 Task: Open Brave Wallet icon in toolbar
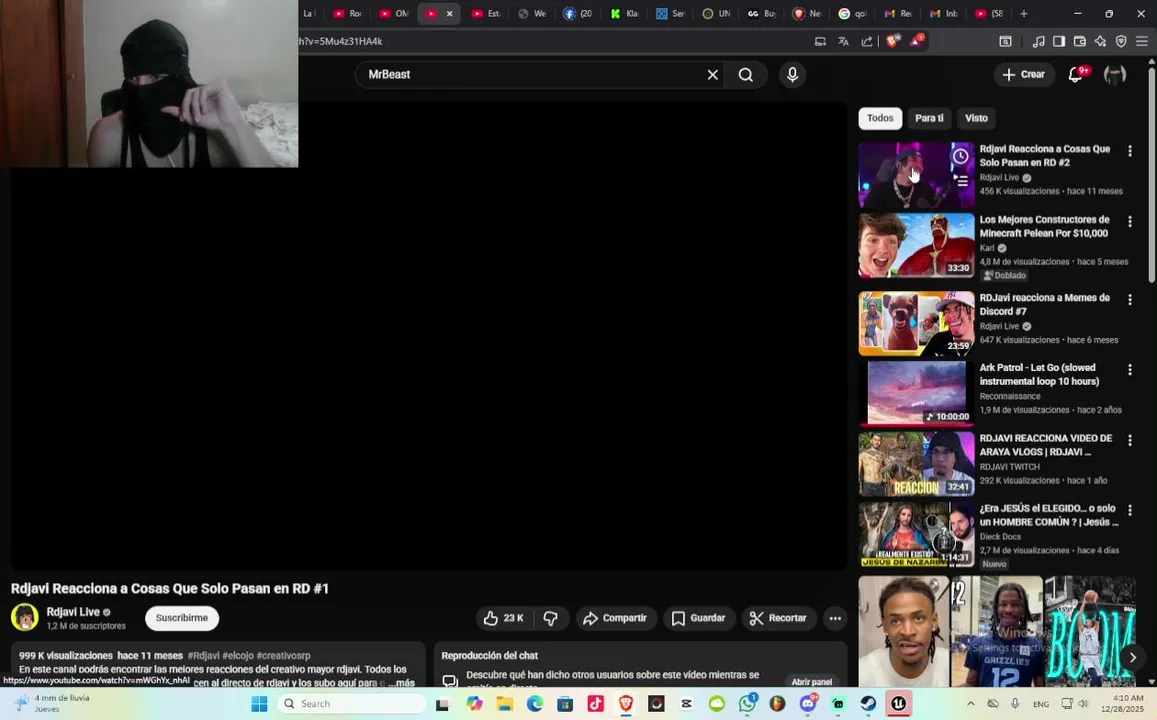pos(1080,41)
